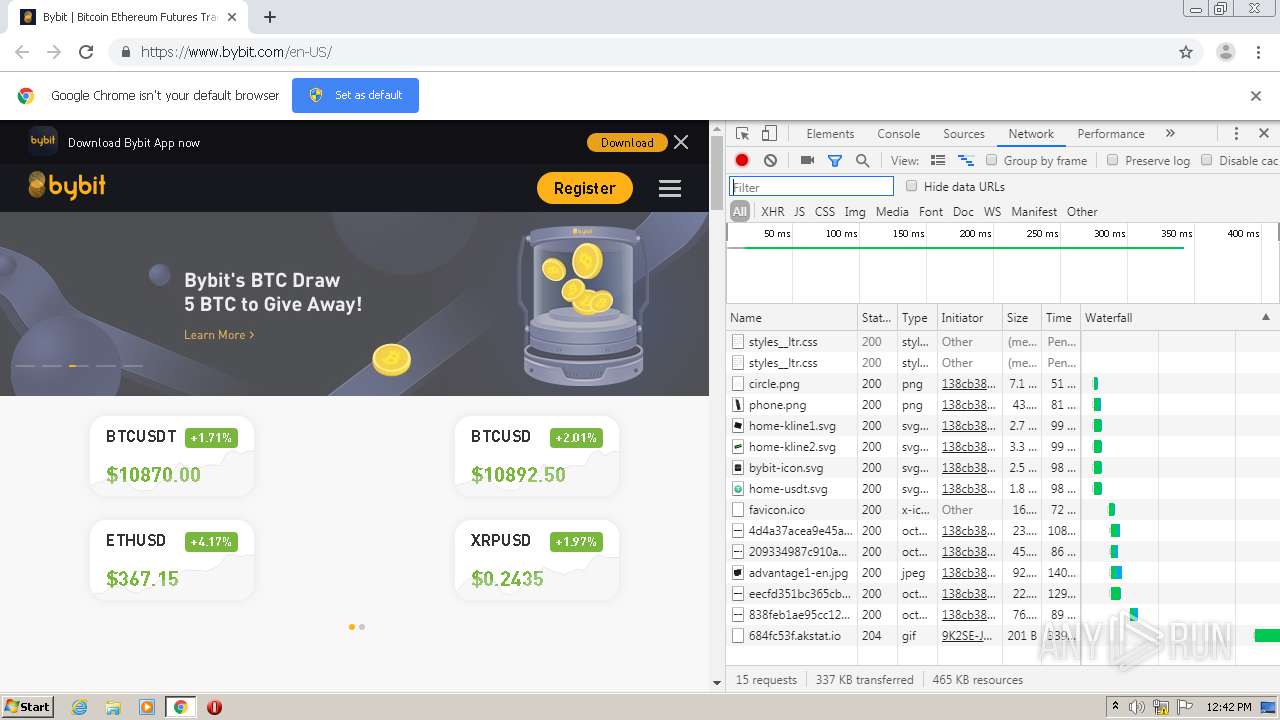Toggle the device toolbar icon
This screenshot has width=1280, height=720.
769,134
